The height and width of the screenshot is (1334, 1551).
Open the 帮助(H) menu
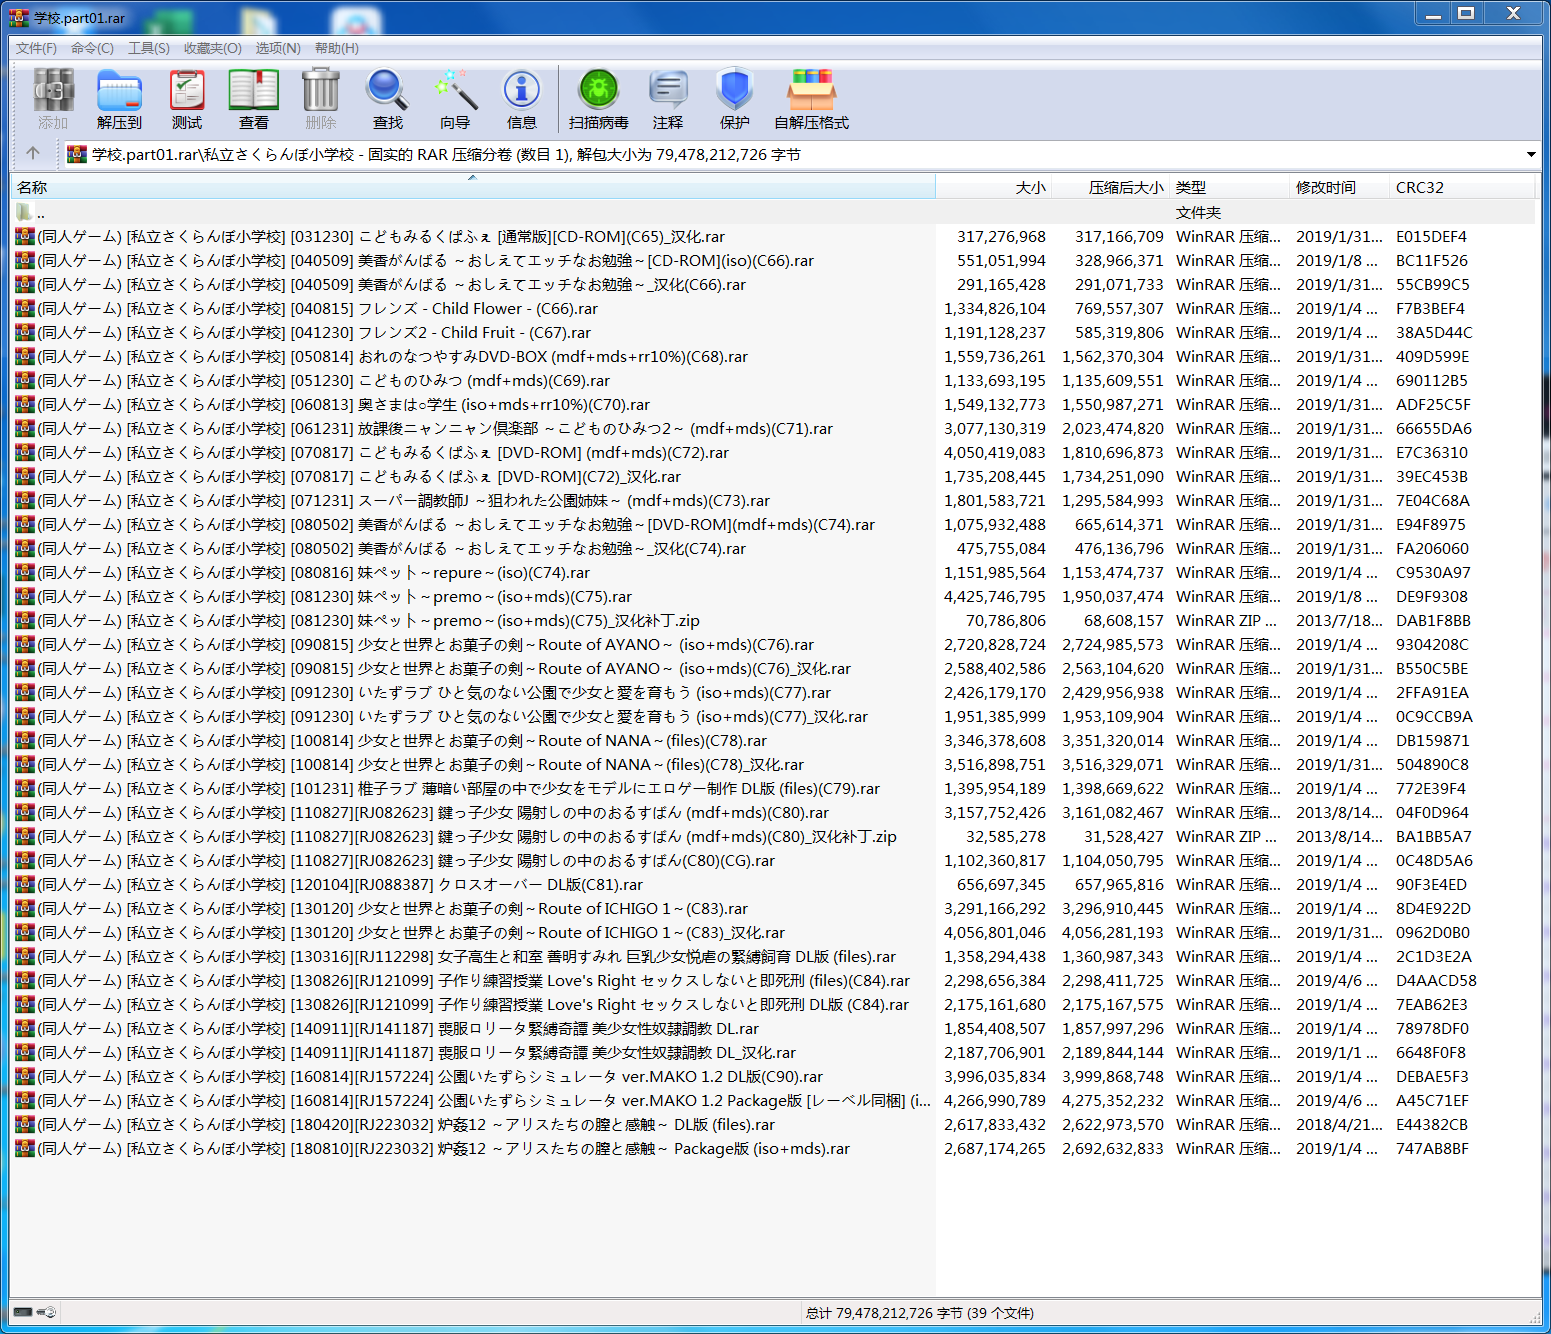point(337,48)
